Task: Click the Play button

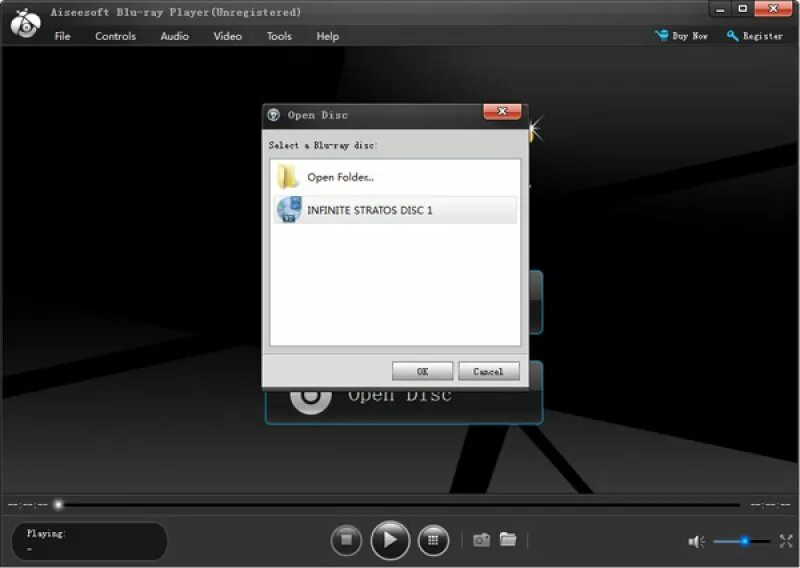Action: (390, 540)
